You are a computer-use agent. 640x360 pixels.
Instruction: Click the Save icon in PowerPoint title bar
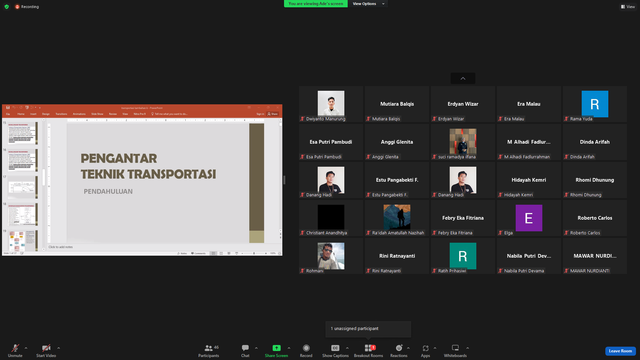[8, 107]
